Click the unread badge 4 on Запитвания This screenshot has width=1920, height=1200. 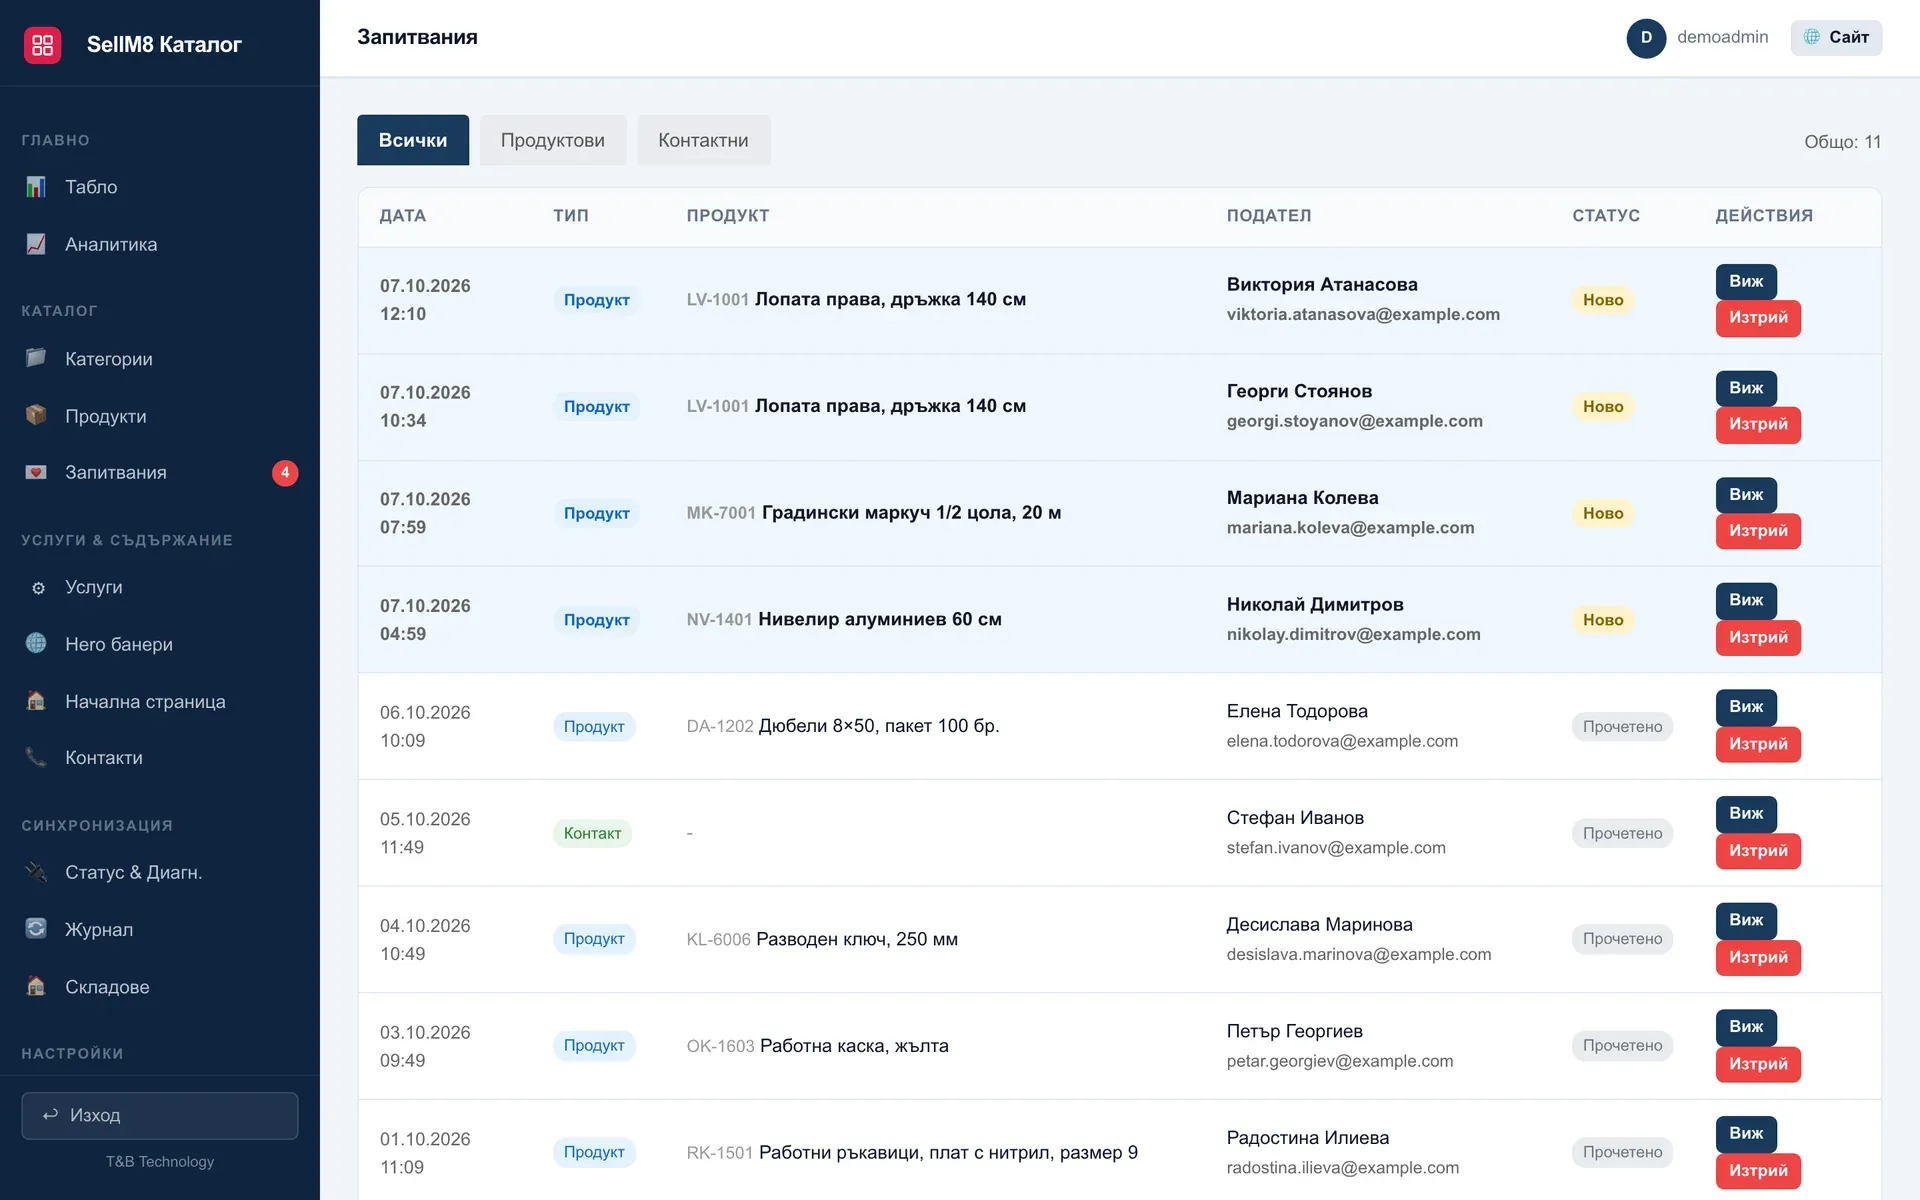click(x=285, y=473)
